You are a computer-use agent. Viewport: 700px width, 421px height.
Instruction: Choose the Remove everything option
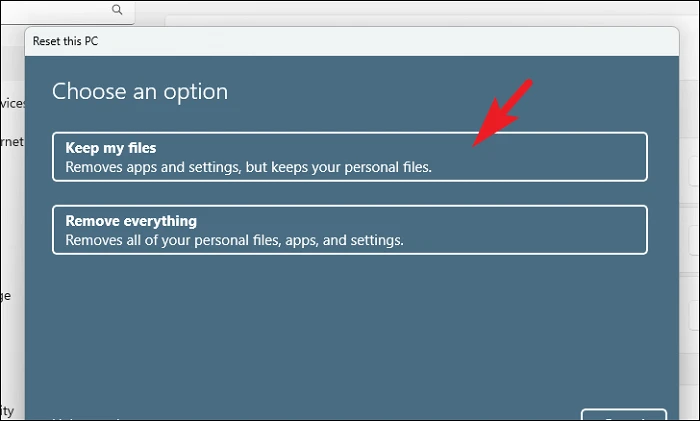point(350,230)
